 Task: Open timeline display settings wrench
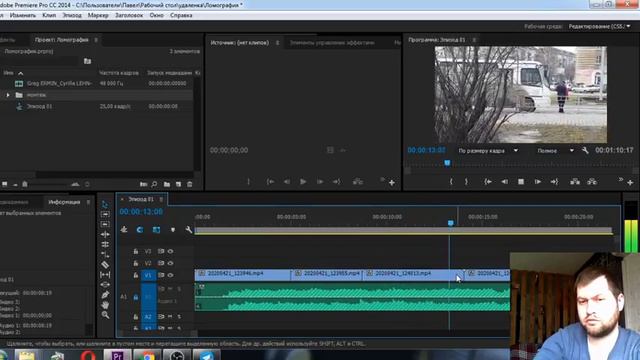coord(189,230)
